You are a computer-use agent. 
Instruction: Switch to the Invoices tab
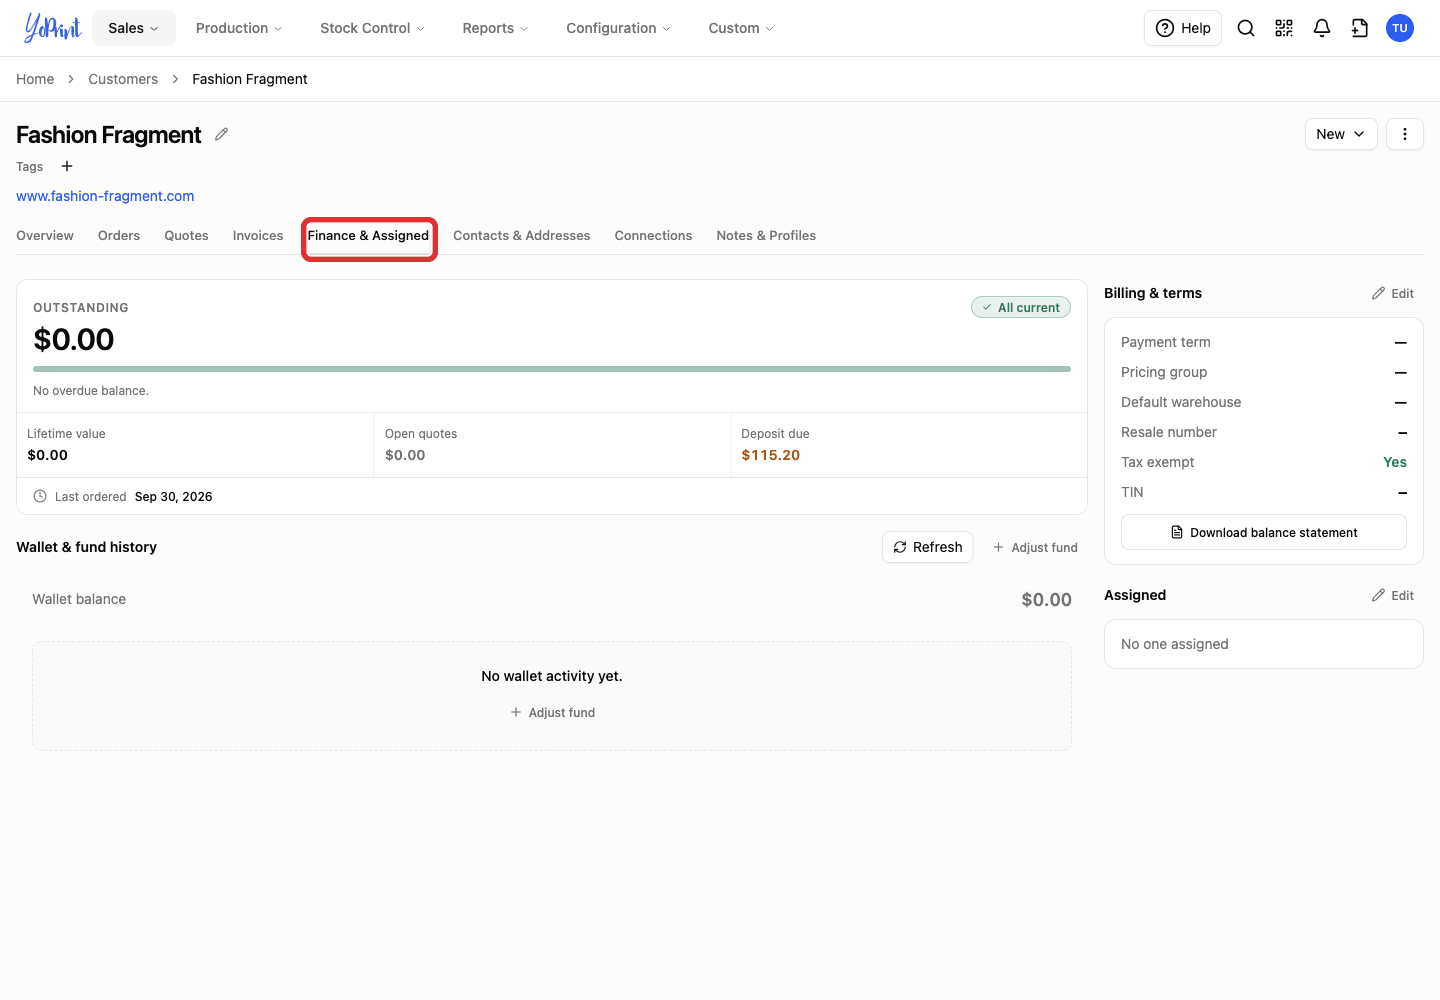(x=258, y=236)
